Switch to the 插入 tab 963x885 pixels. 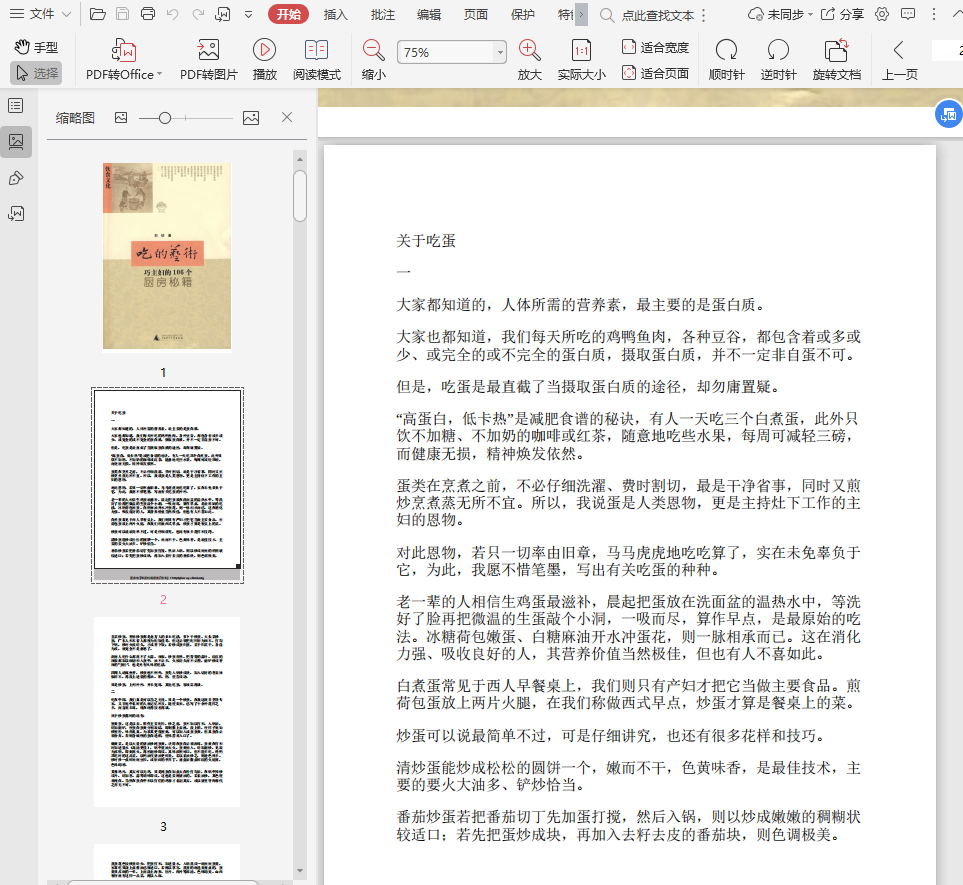pyautogui.click(x=335, y=14)
